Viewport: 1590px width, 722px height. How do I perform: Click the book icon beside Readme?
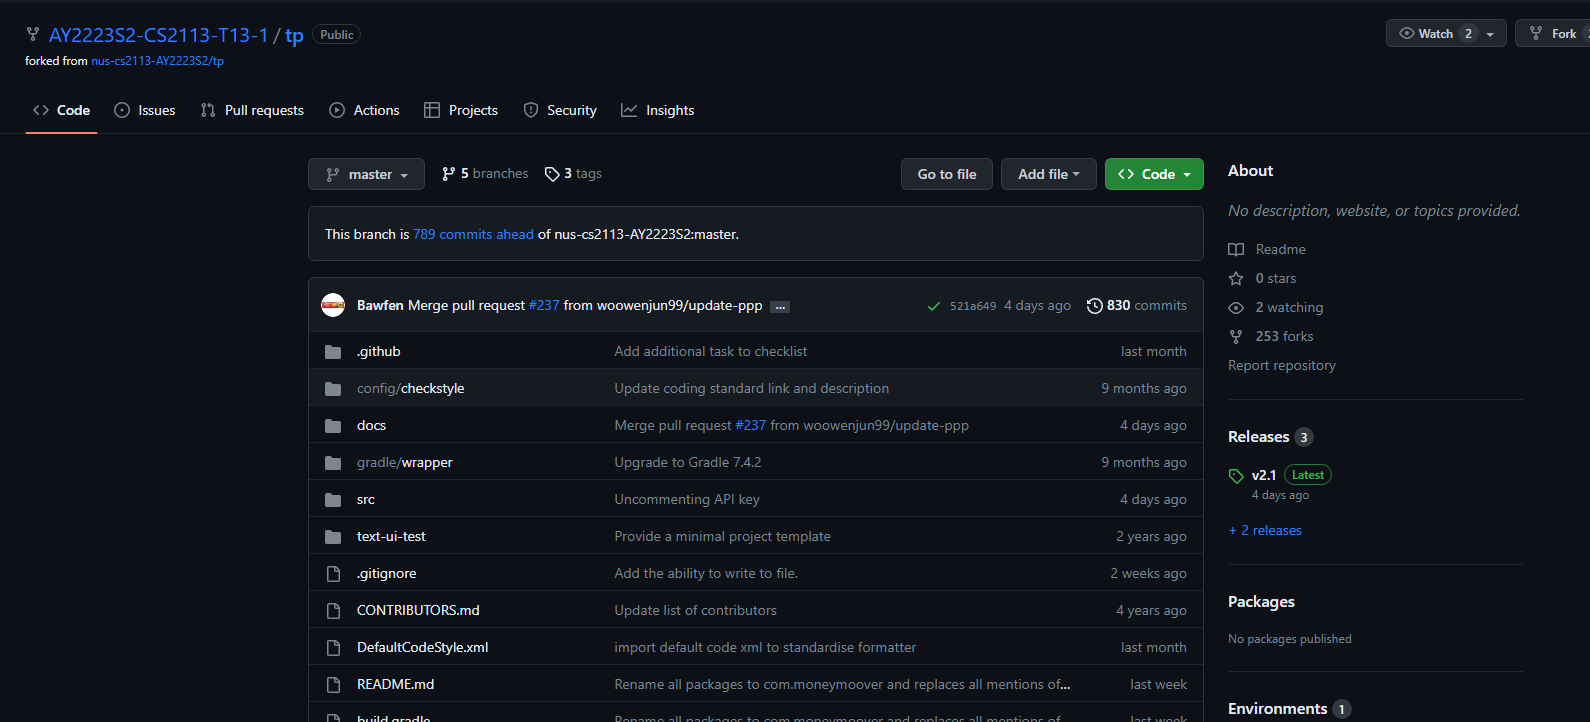(x=1236, y=249)
